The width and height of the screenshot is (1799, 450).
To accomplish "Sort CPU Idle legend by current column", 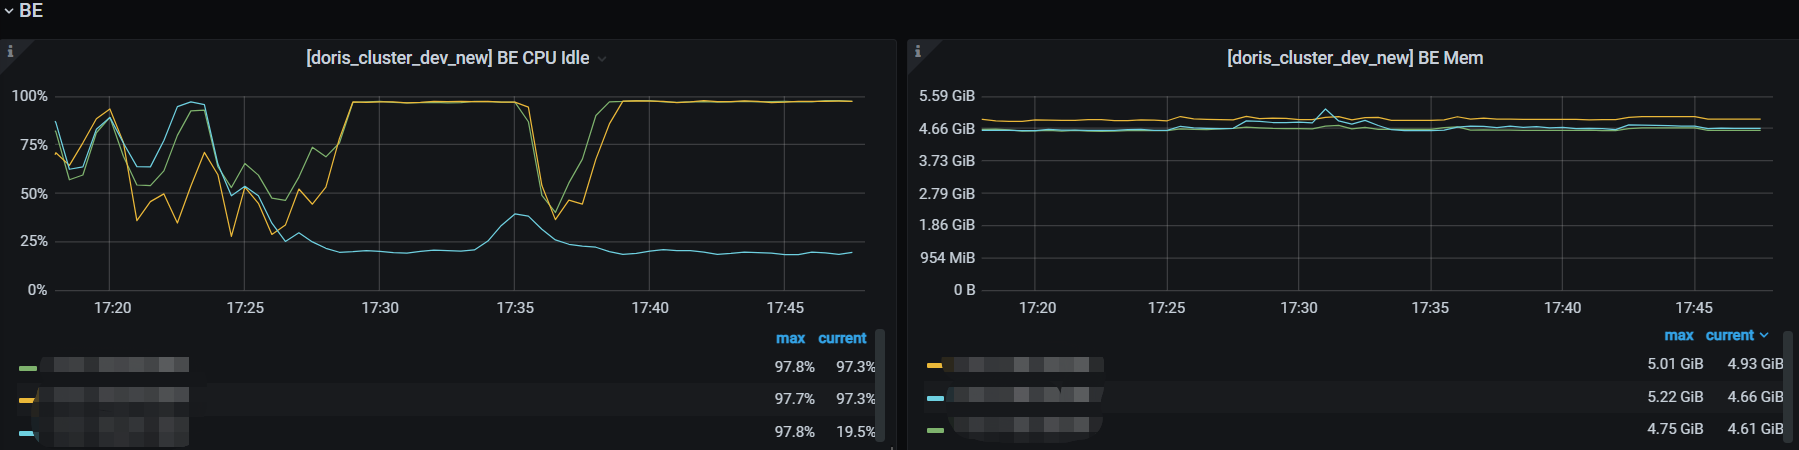I will point(842,339).
